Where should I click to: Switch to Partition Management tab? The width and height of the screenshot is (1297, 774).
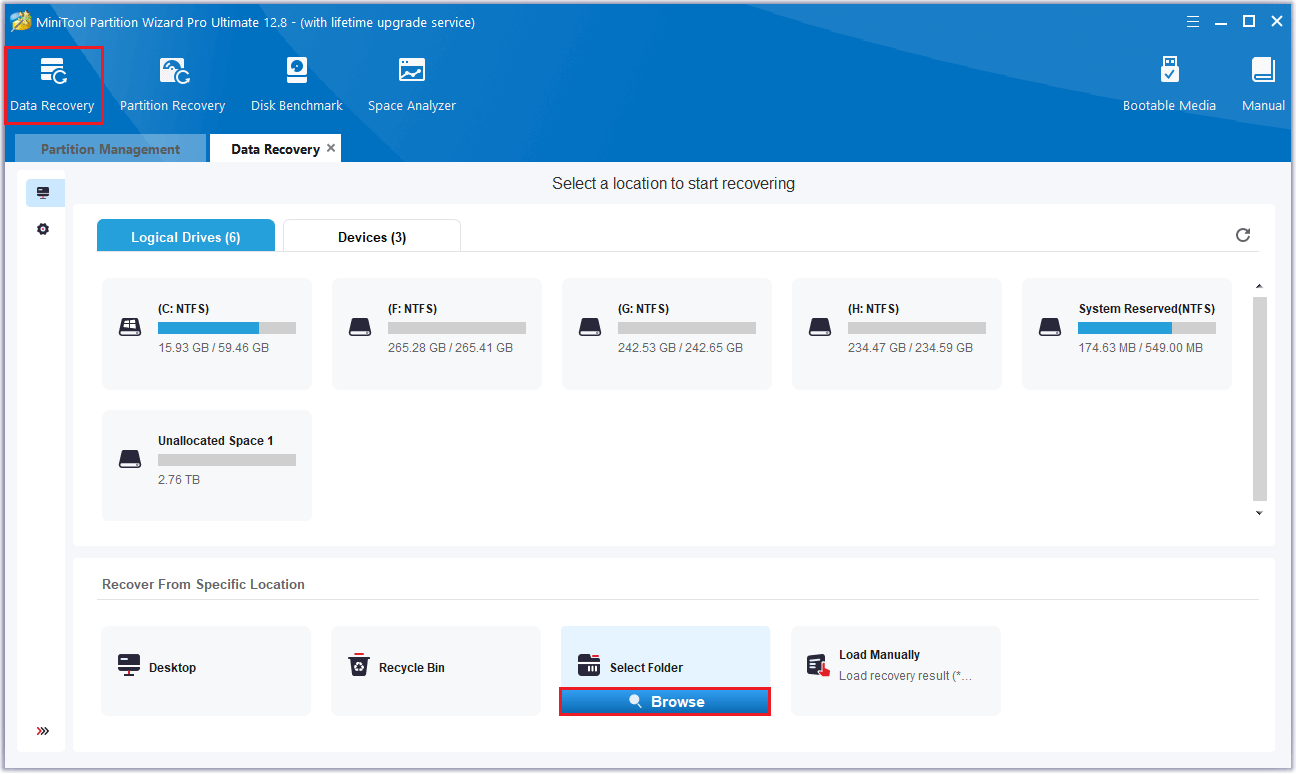(x=110, y=149)
